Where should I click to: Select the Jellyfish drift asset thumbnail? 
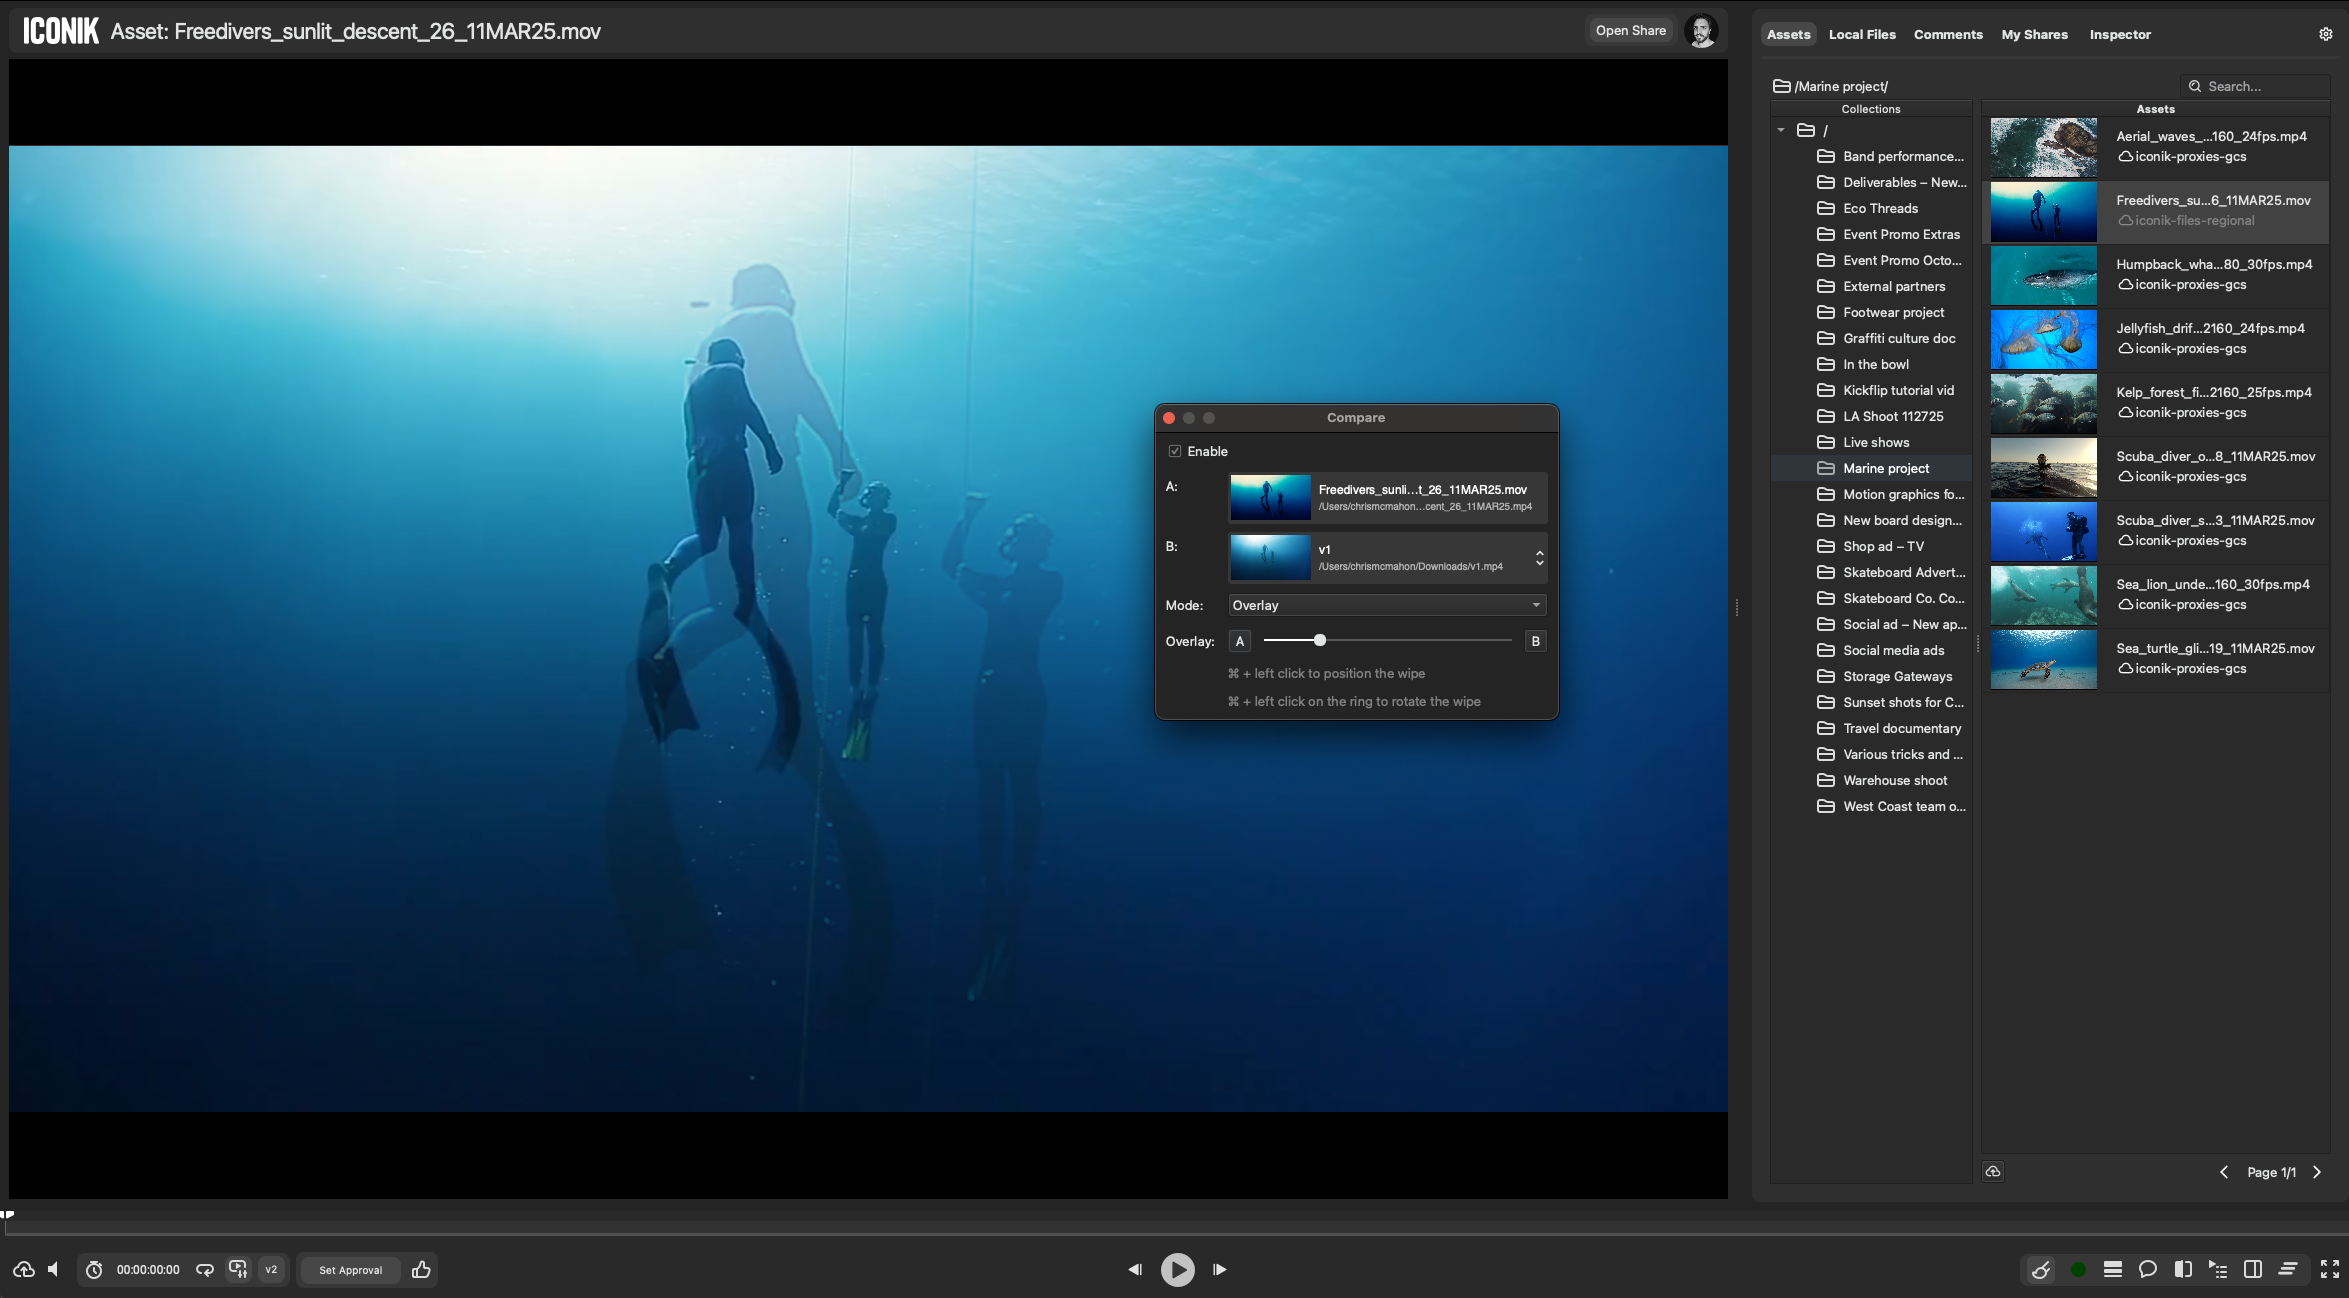pos(2043,340)
